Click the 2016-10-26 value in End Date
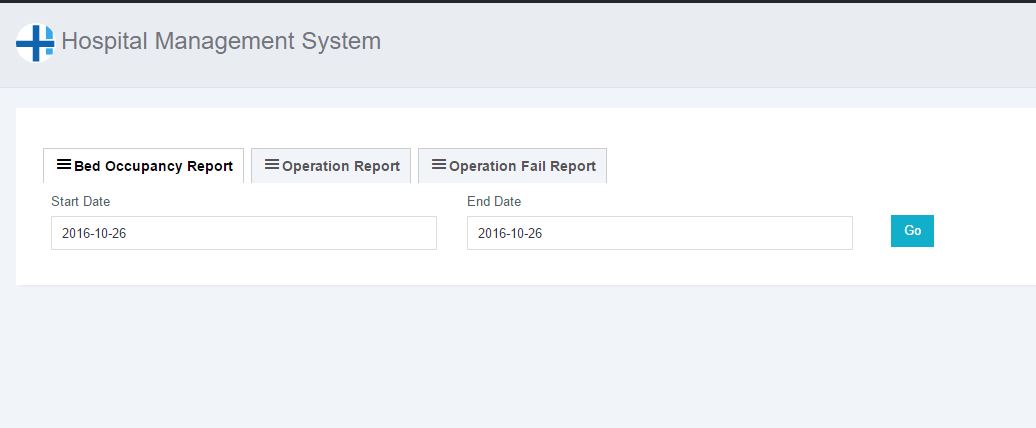This screenshot has height=428, width=1036. [510, 234]
